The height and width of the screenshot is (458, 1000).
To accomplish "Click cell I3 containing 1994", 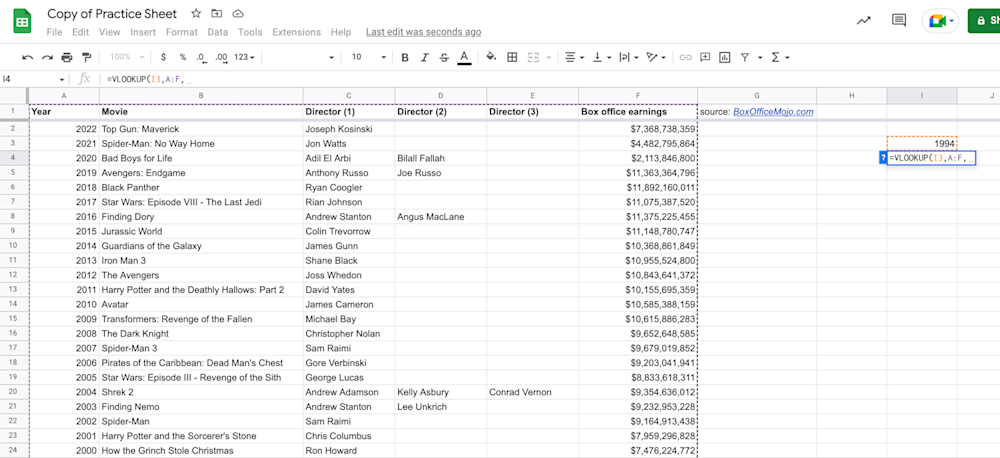I will click(922, 144).
